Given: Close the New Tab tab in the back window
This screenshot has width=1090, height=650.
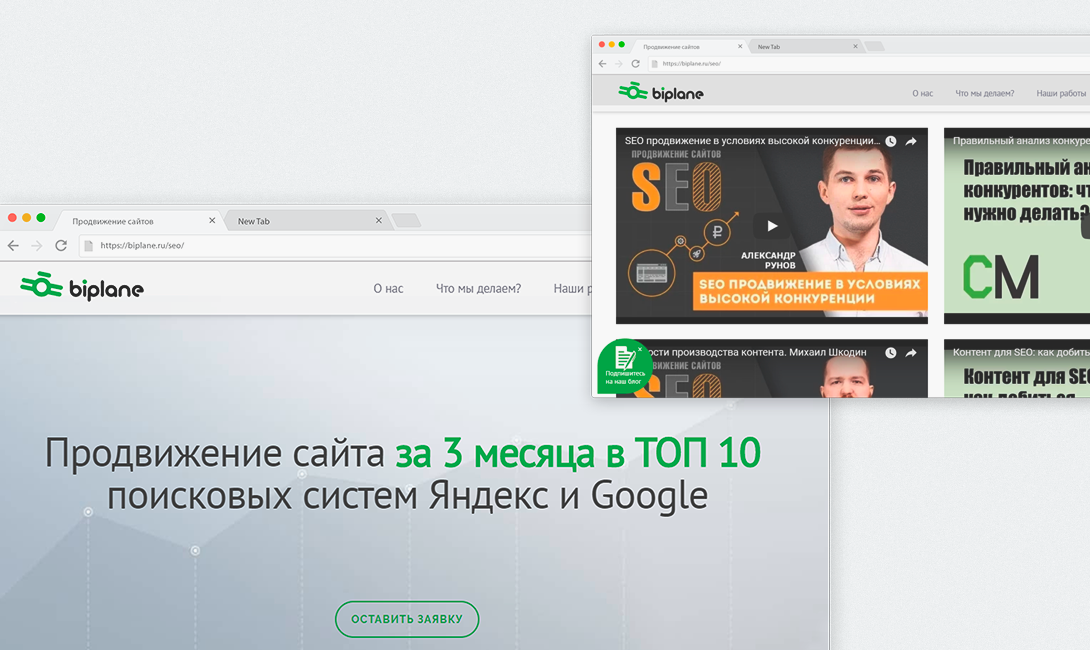Looking at the screenshot, I should pyautogui.click(x=378, y=220).
